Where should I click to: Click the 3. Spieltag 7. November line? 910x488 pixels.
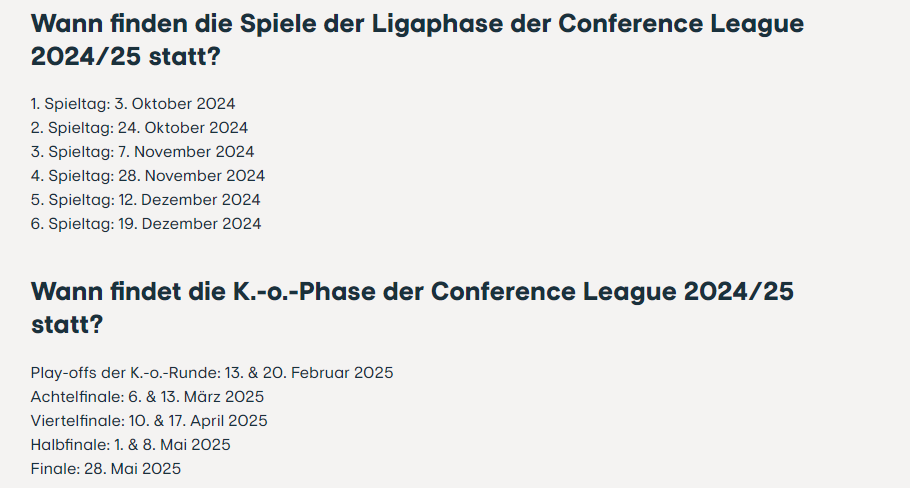click(142, 152)
